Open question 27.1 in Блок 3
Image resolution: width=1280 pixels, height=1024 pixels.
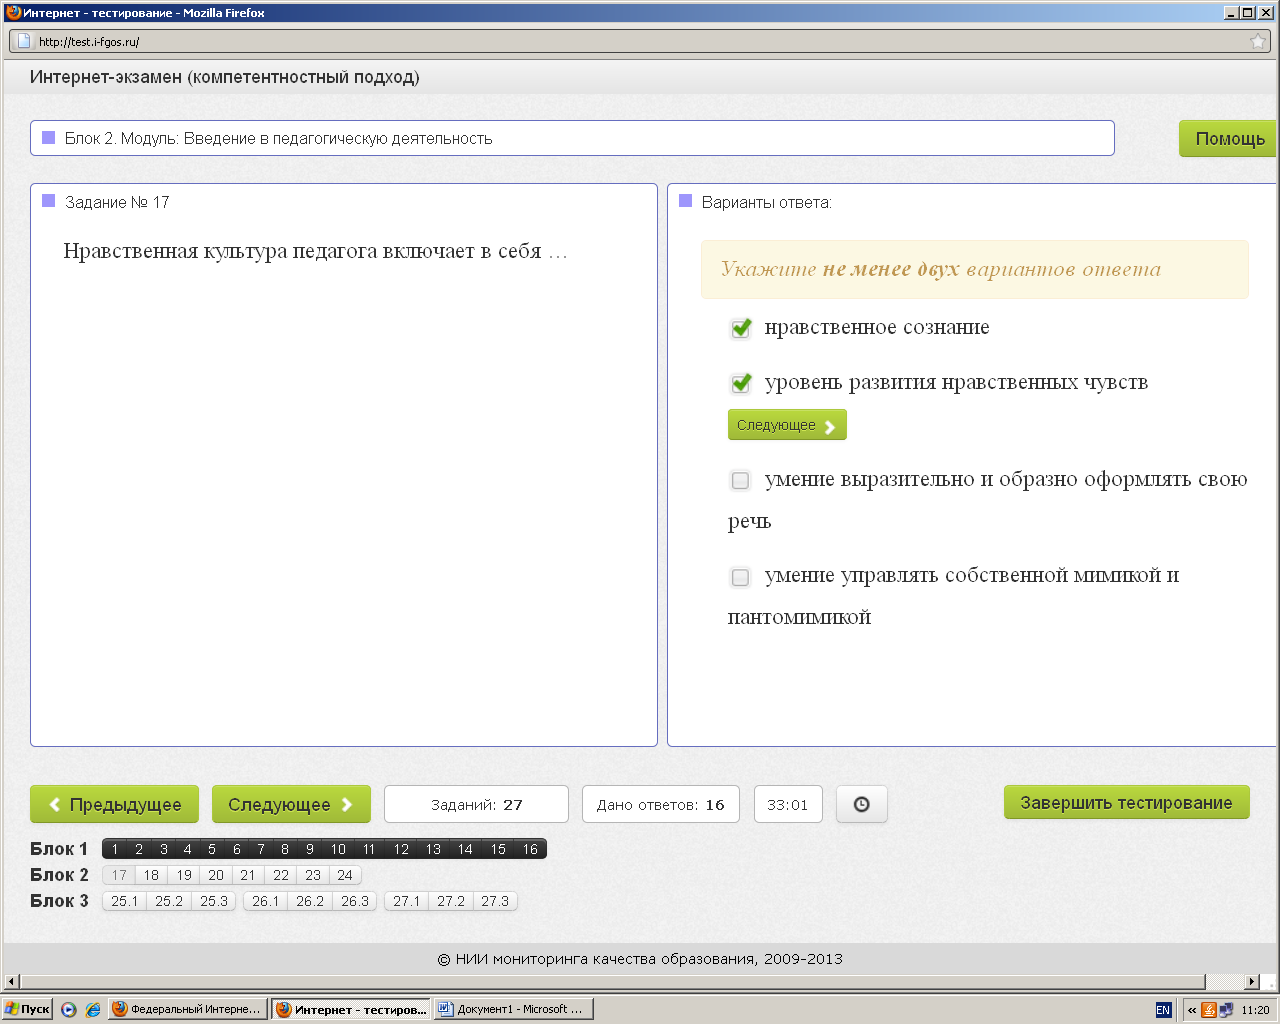[x=407, y=901]
